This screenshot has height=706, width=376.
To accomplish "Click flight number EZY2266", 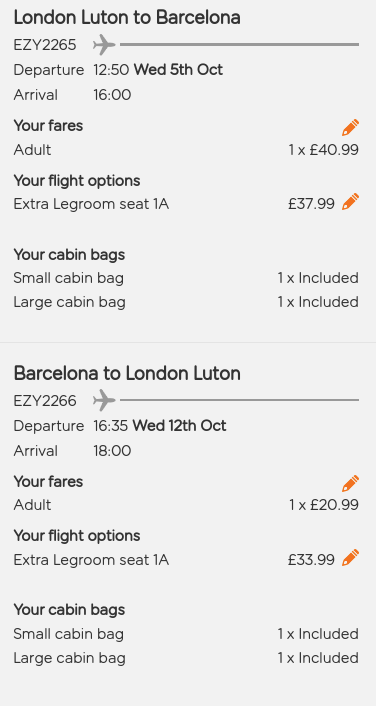I will [45, 401].
